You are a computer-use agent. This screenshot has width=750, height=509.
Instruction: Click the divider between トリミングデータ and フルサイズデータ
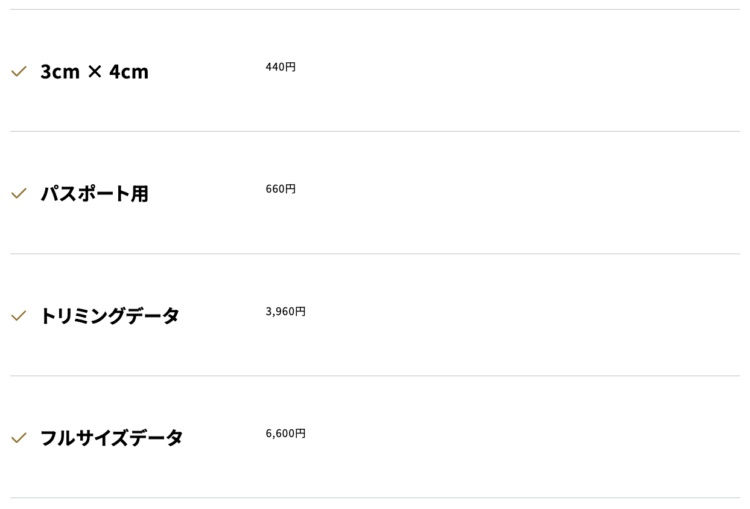[375, 376]
